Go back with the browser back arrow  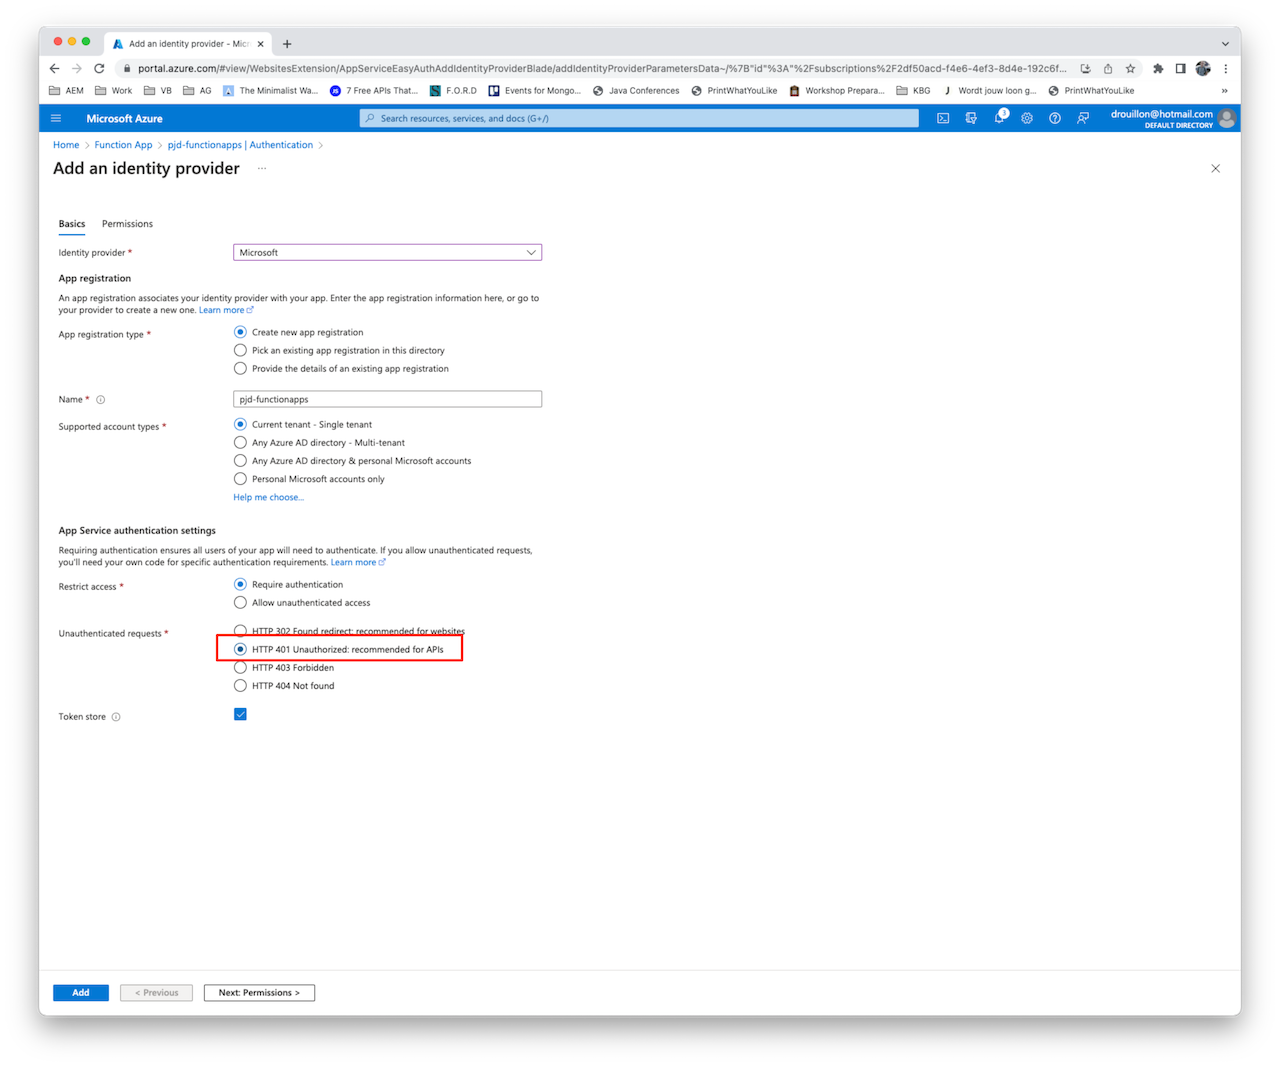[54, 68]
